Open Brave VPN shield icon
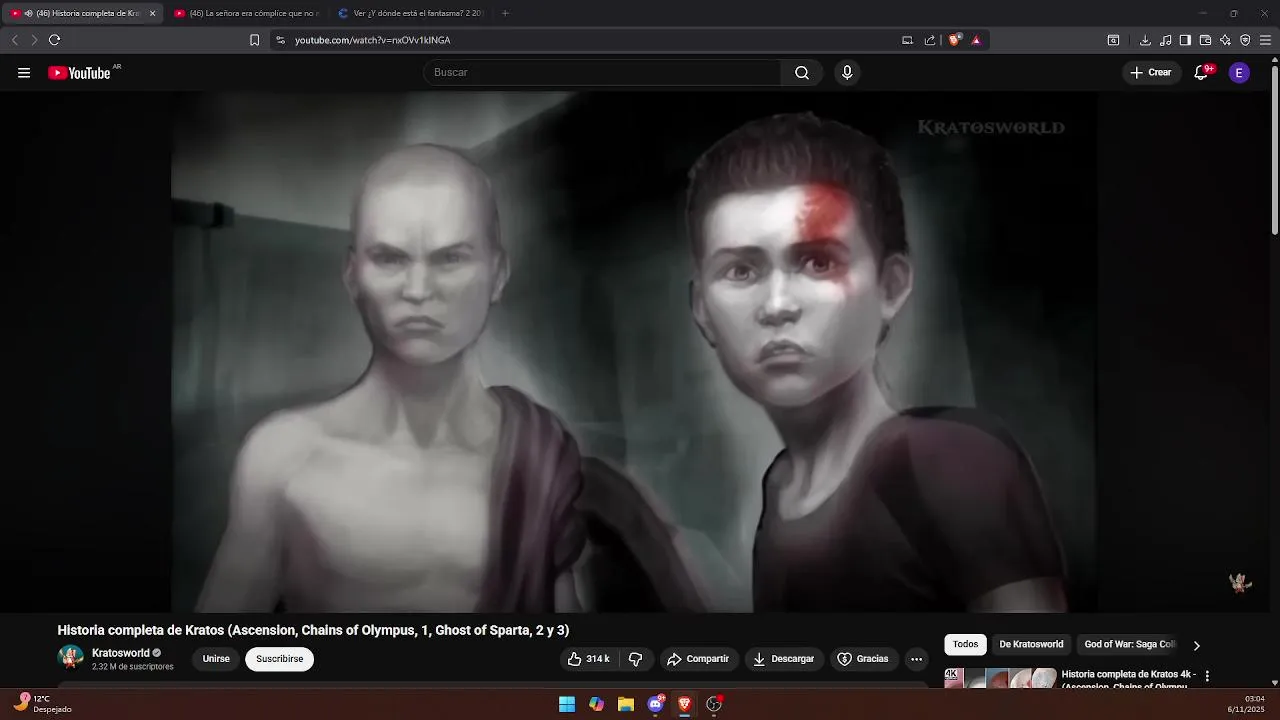Viewport: 1280px width, 720px height. click(1245, 40)
